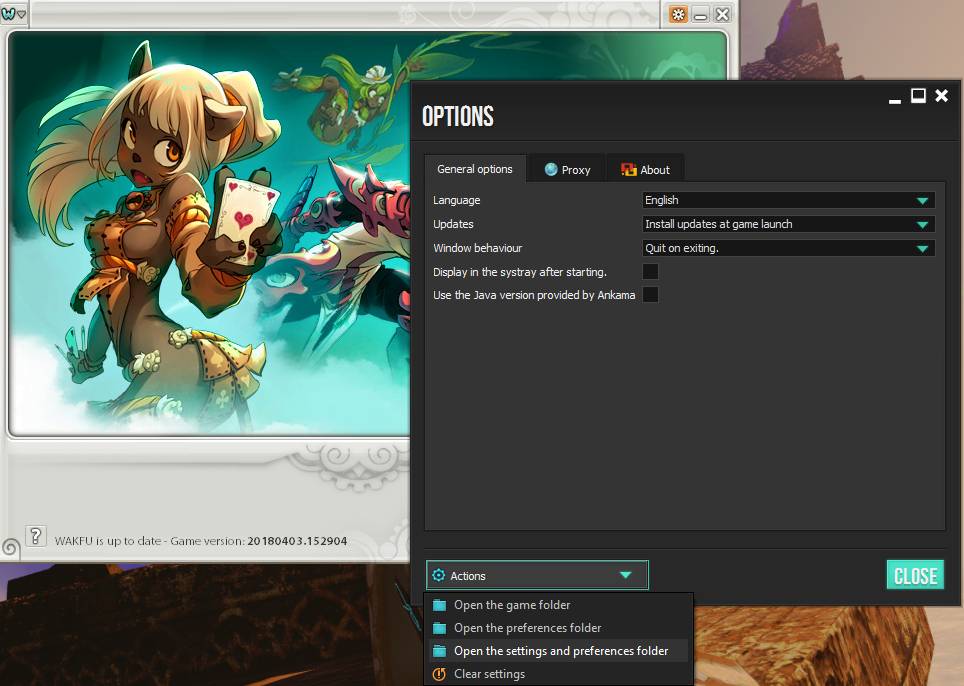The image size is (964, 686).
Task: Switch to the General options tab
Action: 475,169
